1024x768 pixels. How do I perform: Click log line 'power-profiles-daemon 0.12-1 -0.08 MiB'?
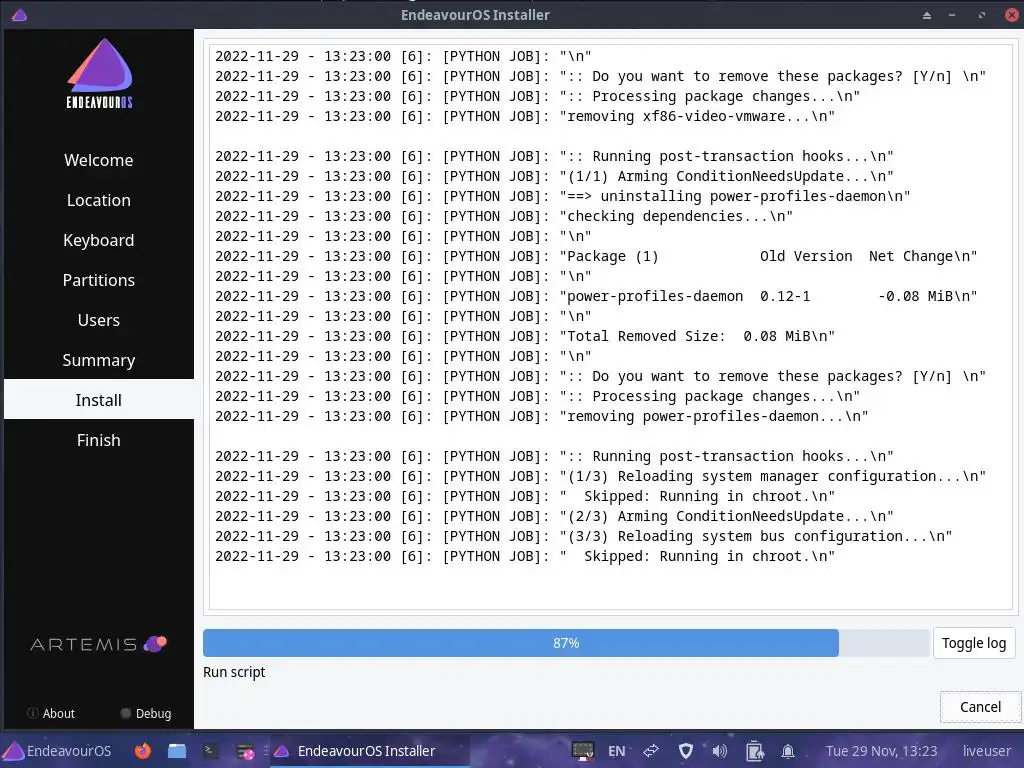pos(596,296)
